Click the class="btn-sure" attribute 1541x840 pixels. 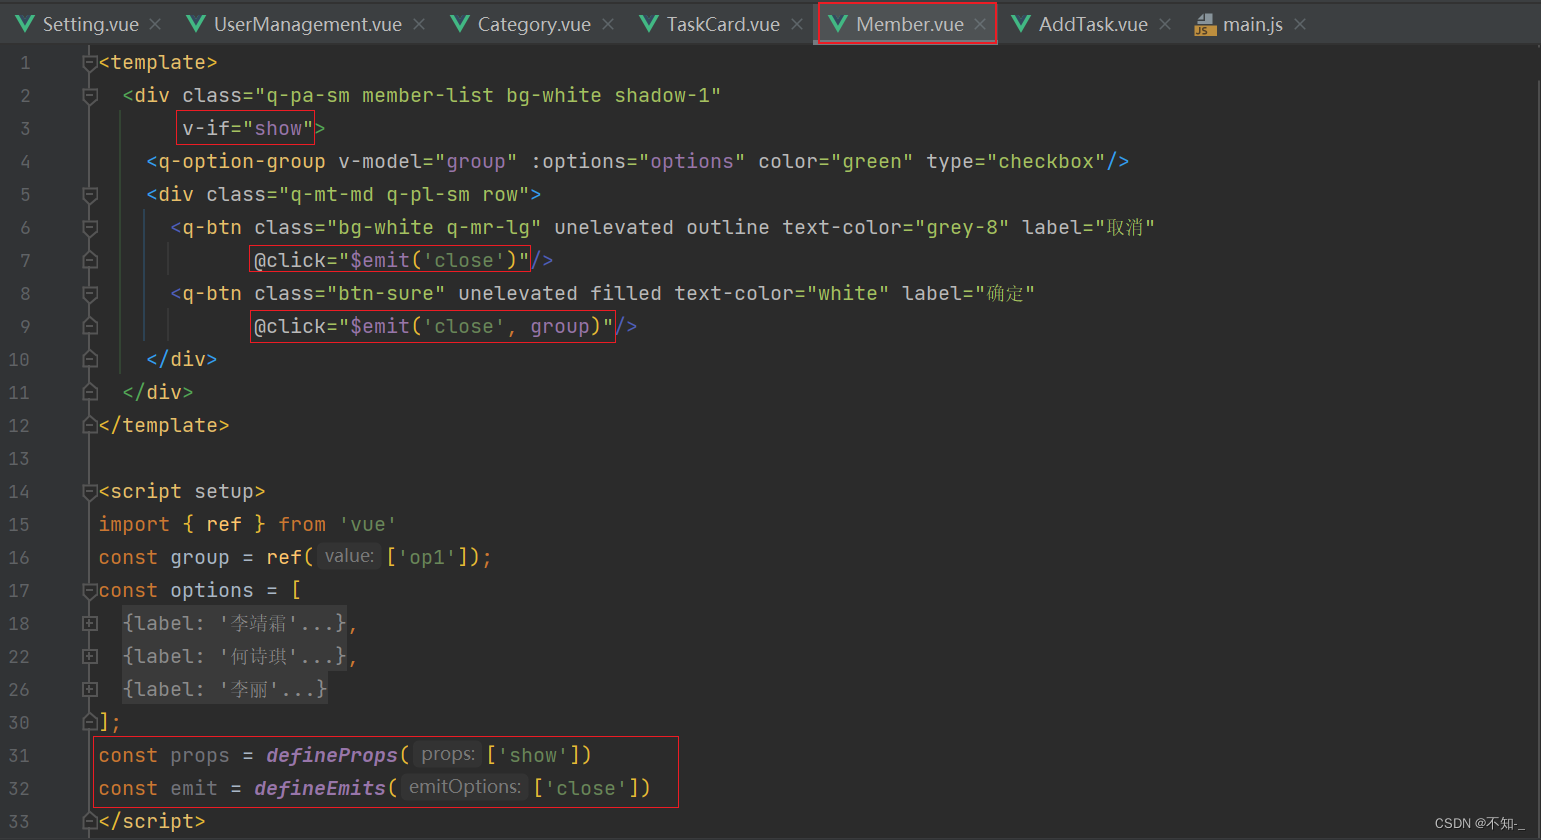coord(350,294)
